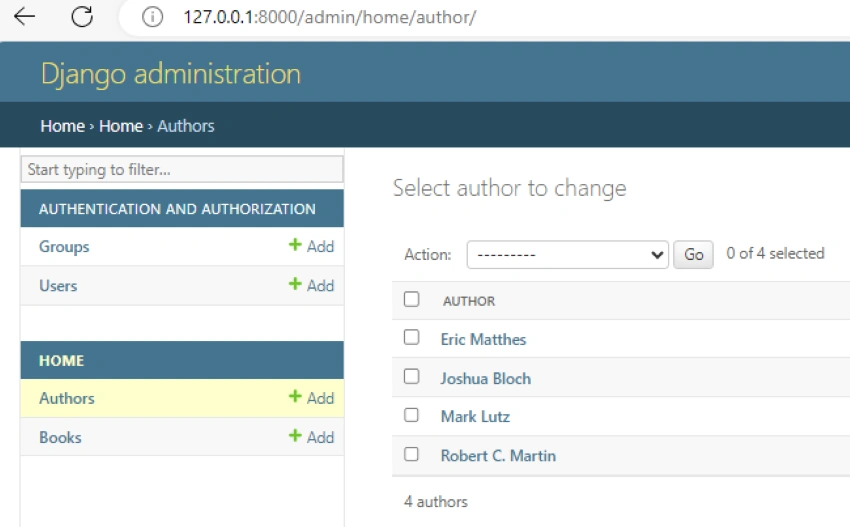Open Books in the sidebar
The height and width of the screenshot is (527, 850).
[60, 438]
